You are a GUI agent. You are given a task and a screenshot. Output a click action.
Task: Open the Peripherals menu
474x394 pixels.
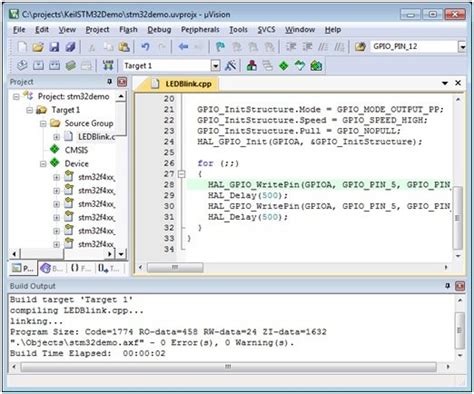tap(200, 30)
